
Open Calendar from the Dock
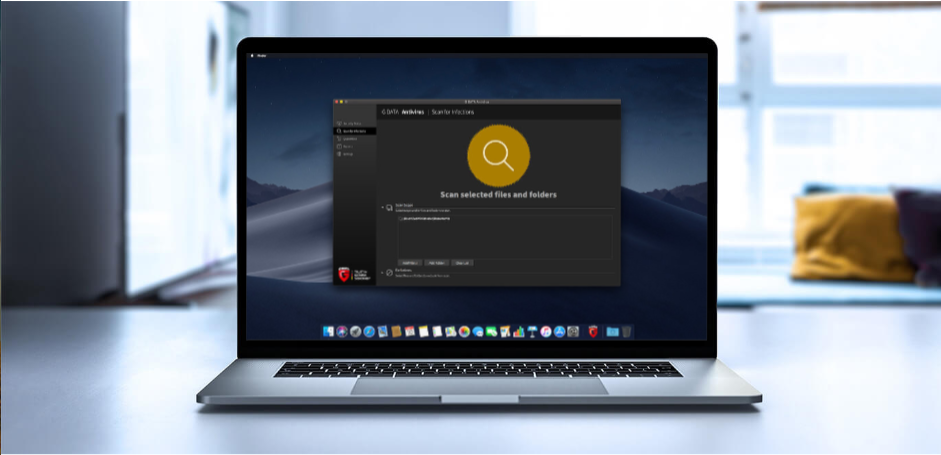410,331
